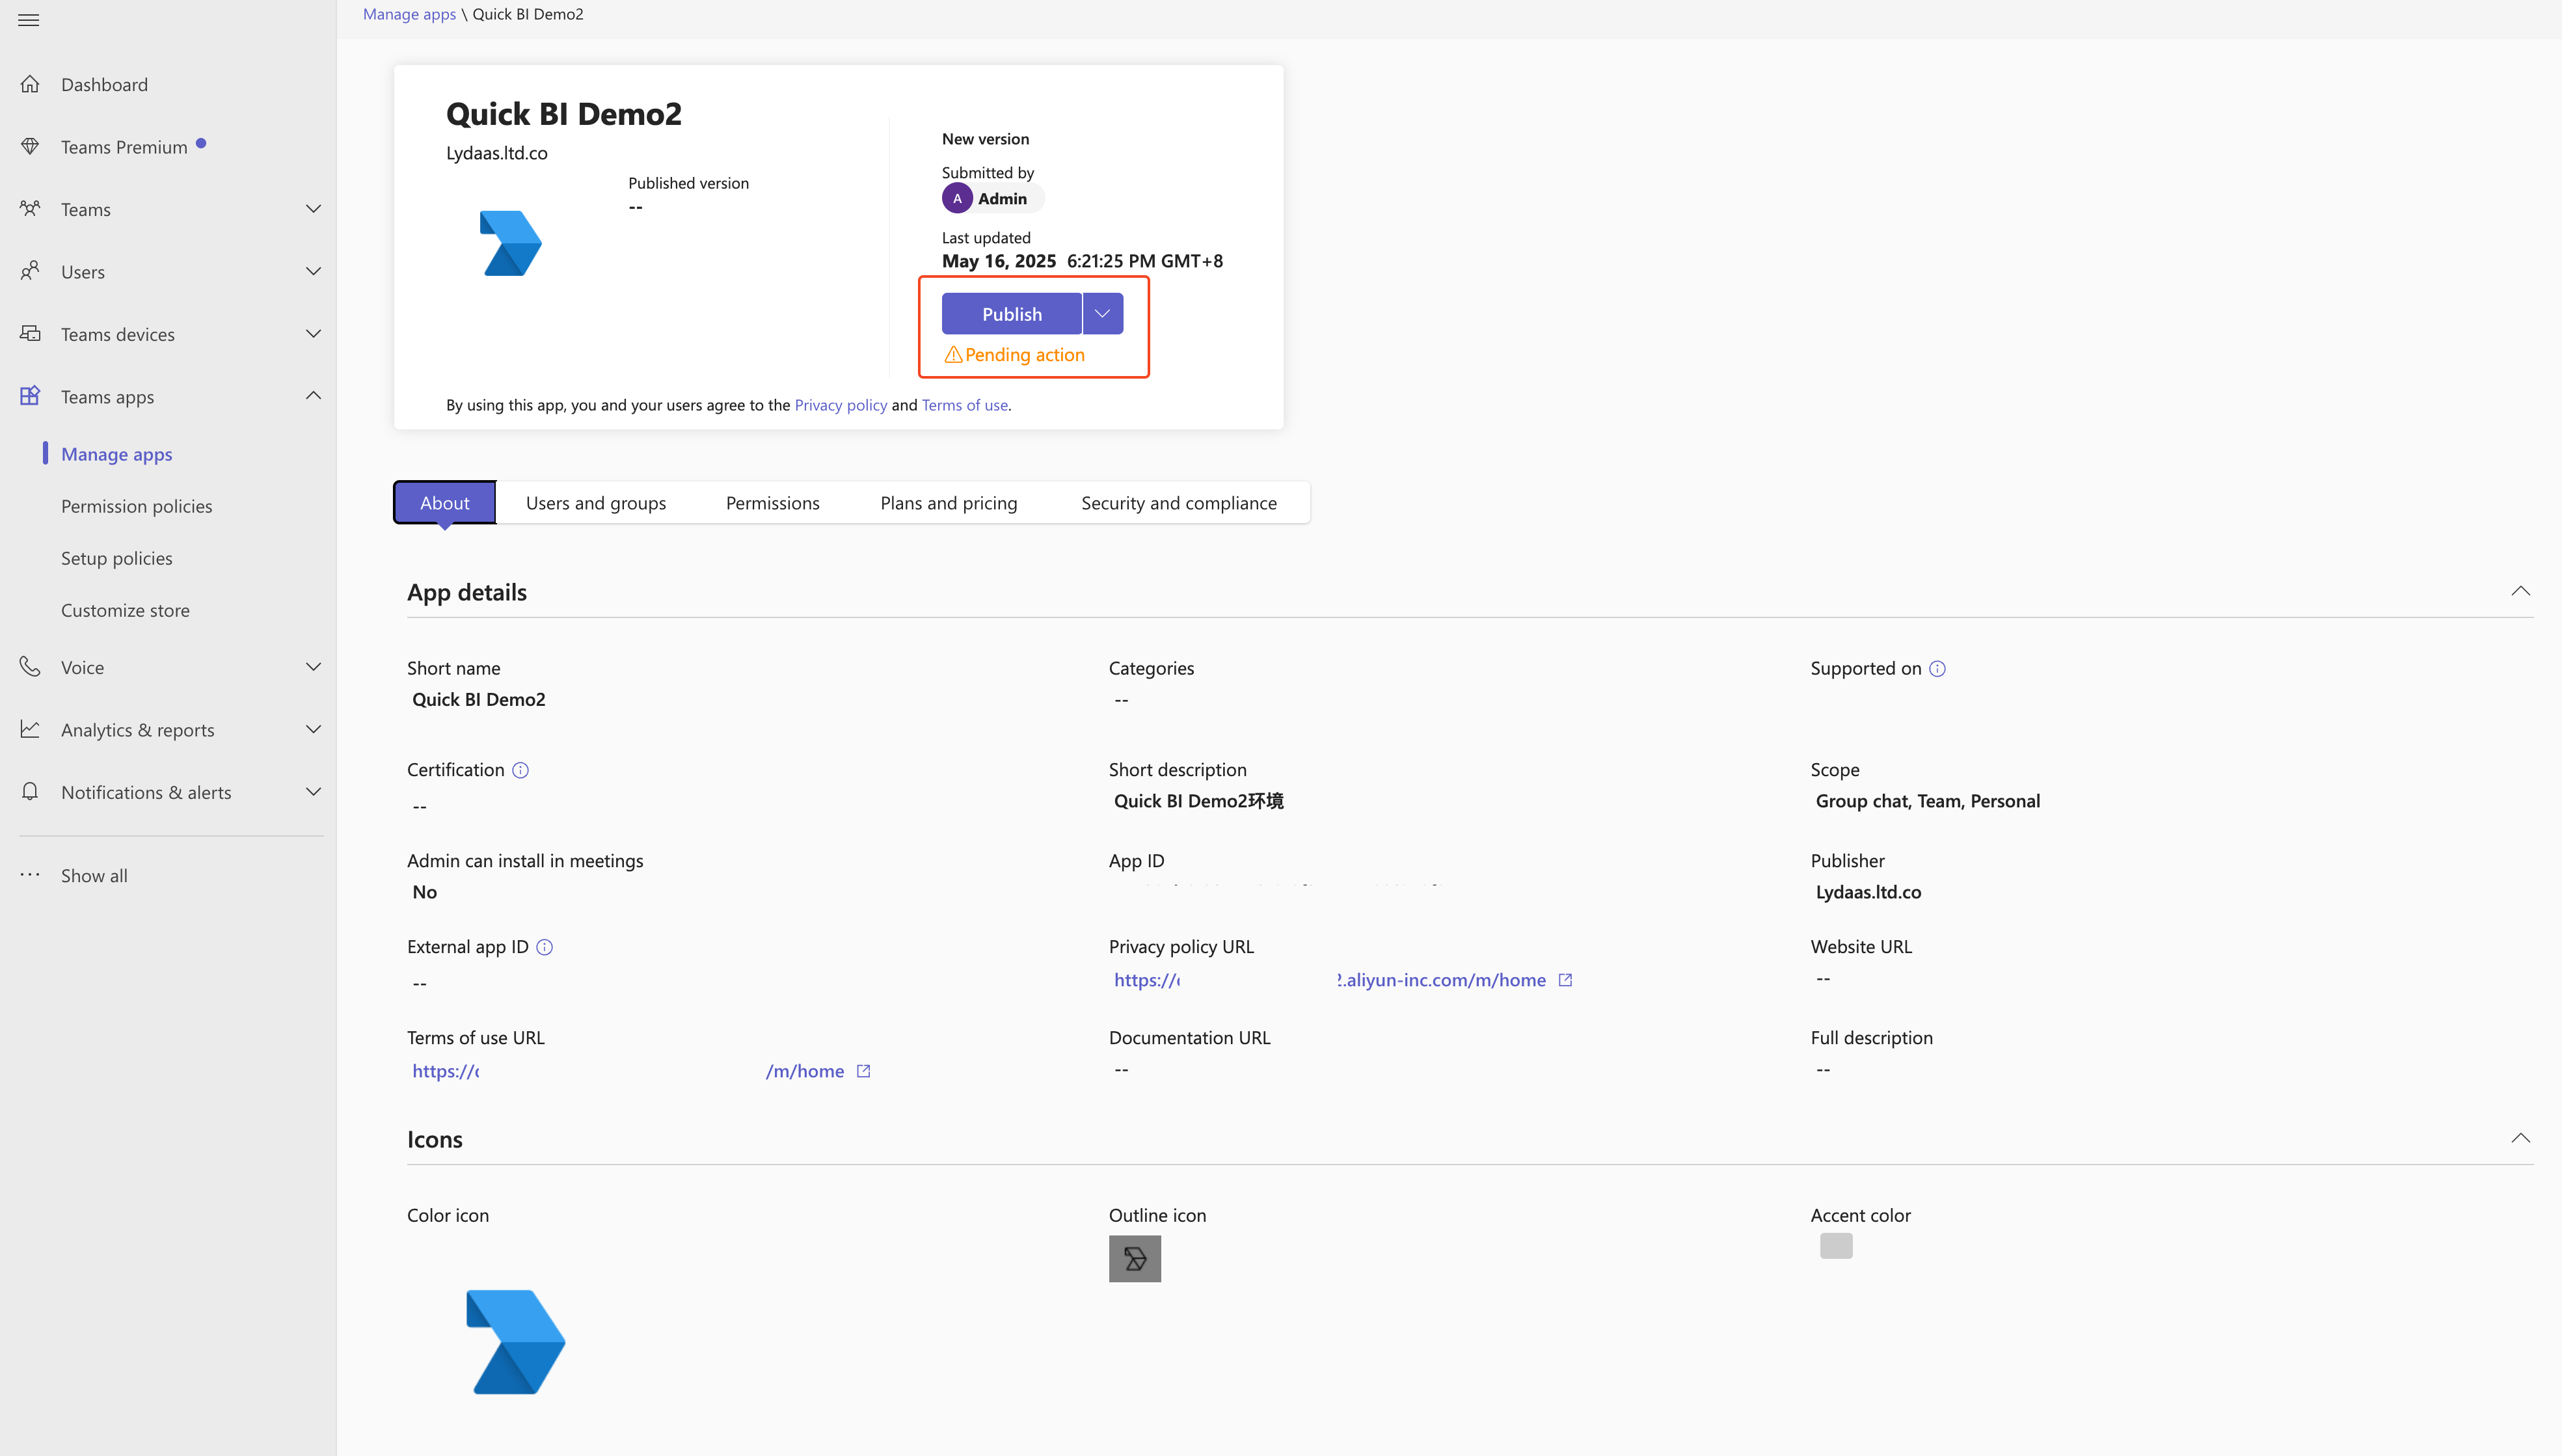Click the large Color icon image
The width and height of the screenshot is (2562, 1456).
point(516,1342)
